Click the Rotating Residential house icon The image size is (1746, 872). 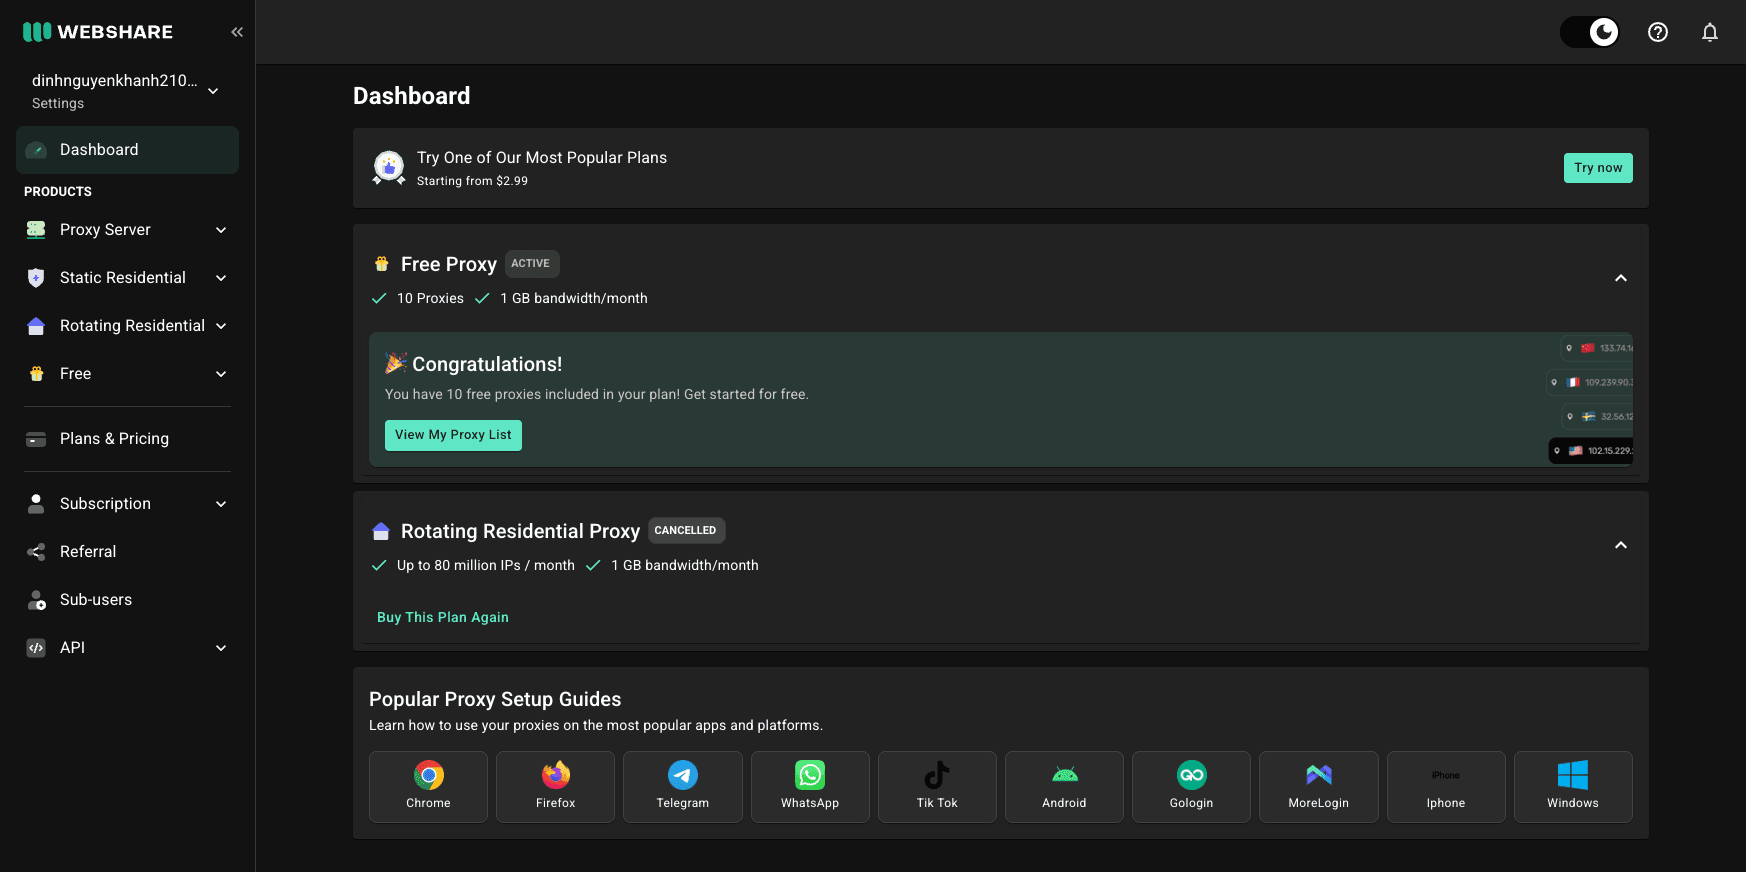[36, 326]
